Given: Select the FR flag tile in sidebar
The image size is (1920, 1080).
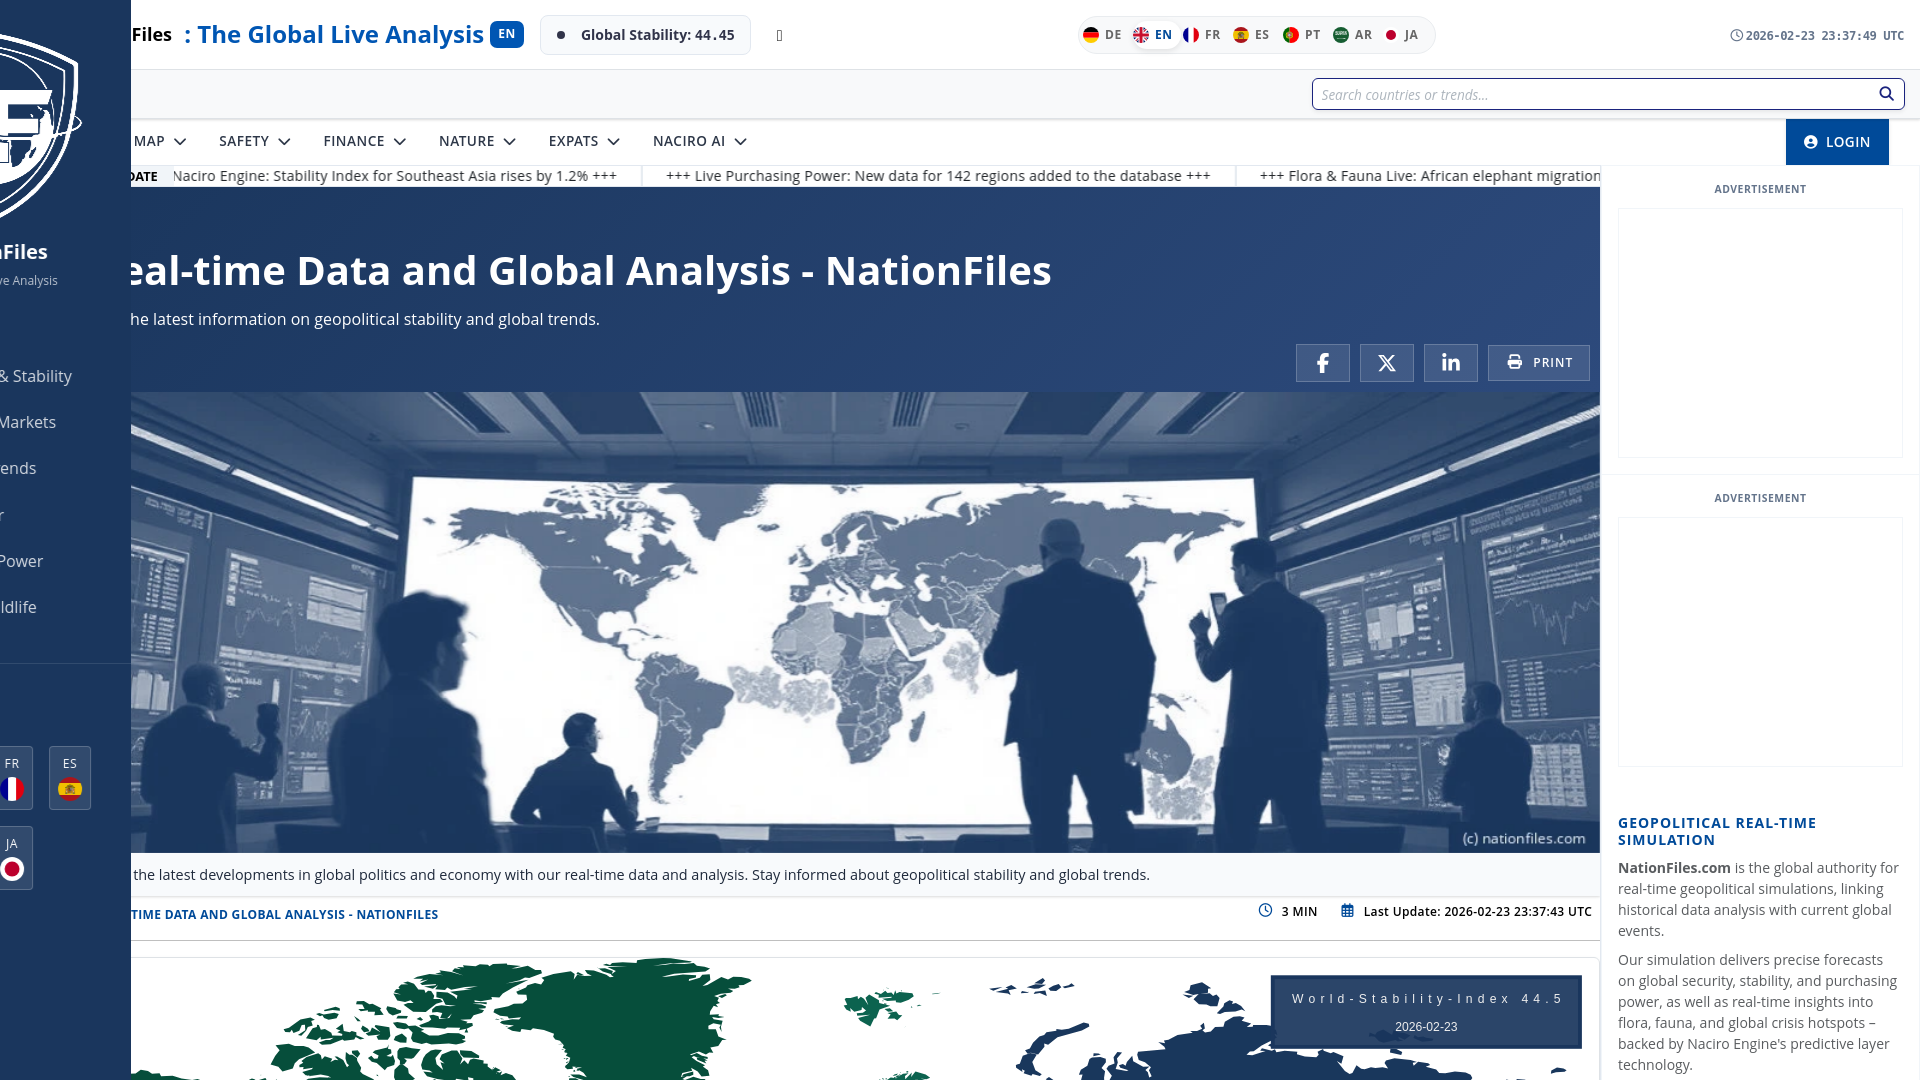Looking at the screenshot, I should pos(13,778).
